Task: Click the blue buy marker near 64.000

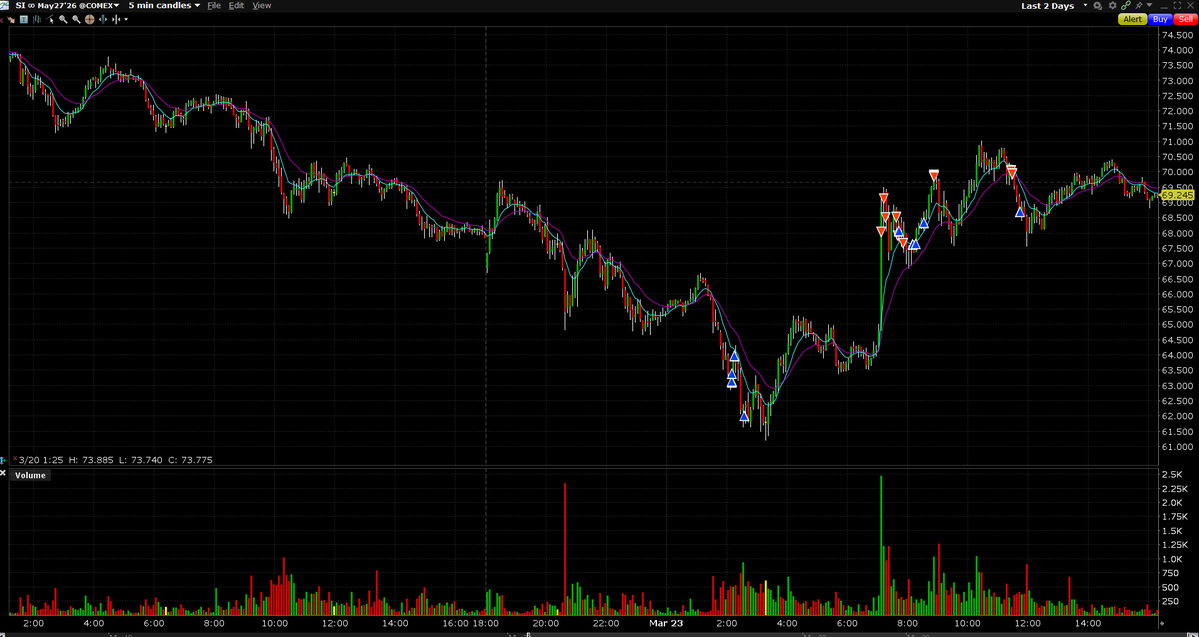Action: click(734, 356)
